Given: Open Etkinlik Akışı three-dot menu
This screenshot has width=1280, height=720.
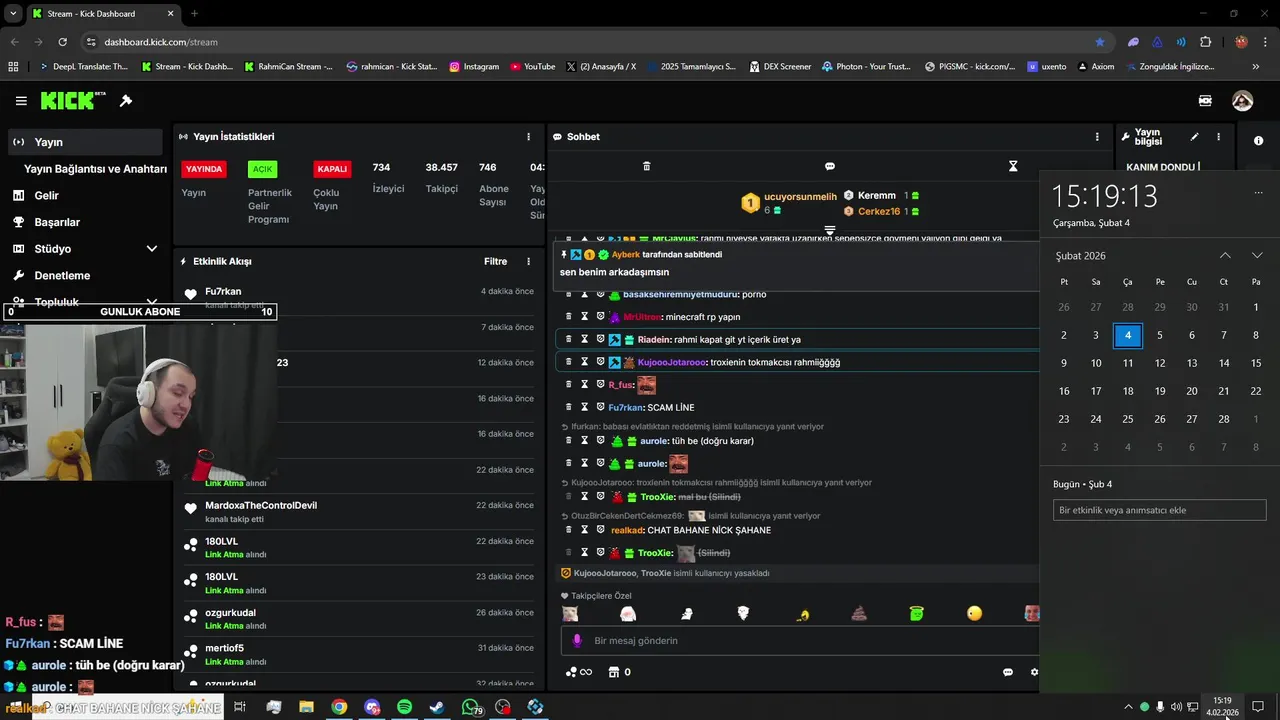Looking at the screenshot, I should tap(529, 261).
